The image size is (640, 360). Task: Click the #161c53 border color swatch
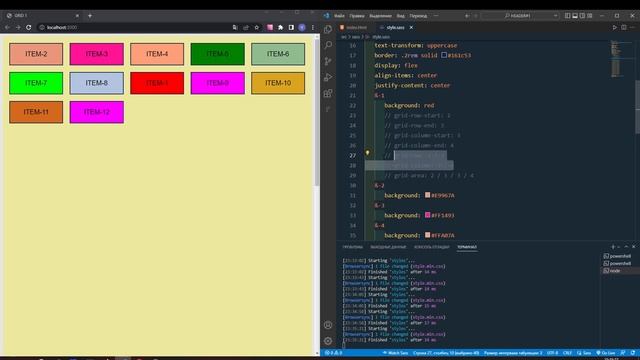(x=444, y=55)
